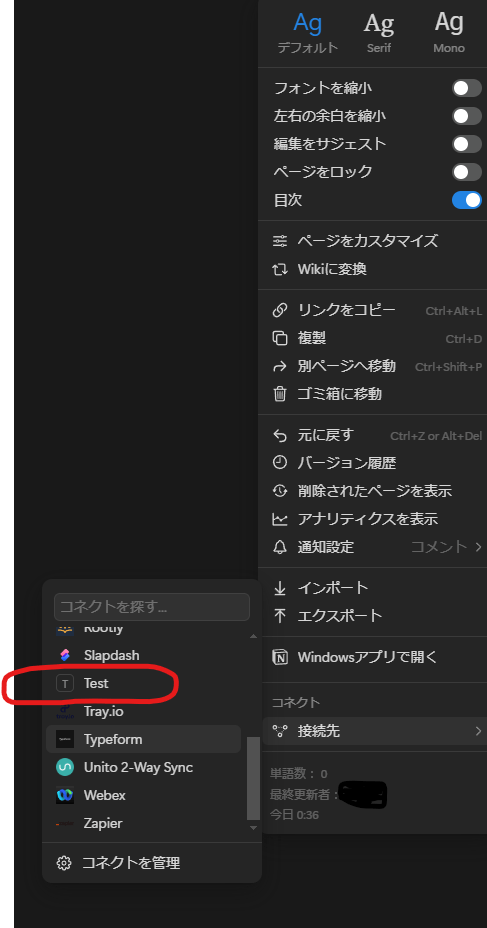Click the connections list scrollbar thumb

[x=253, y=778]
